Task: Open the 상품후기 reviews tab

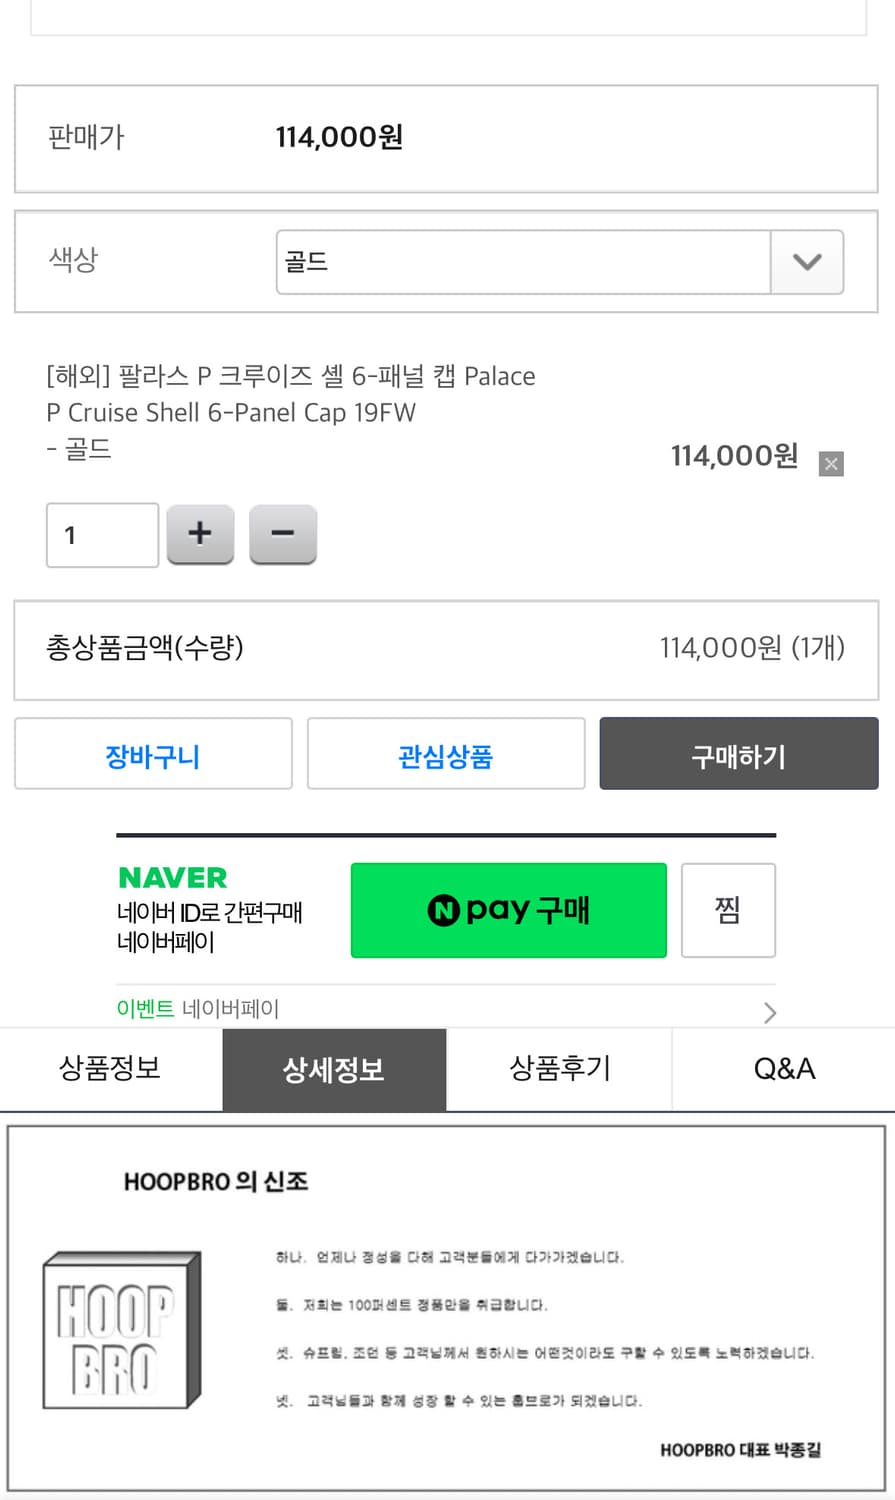Action: (x=558, y=1069)
